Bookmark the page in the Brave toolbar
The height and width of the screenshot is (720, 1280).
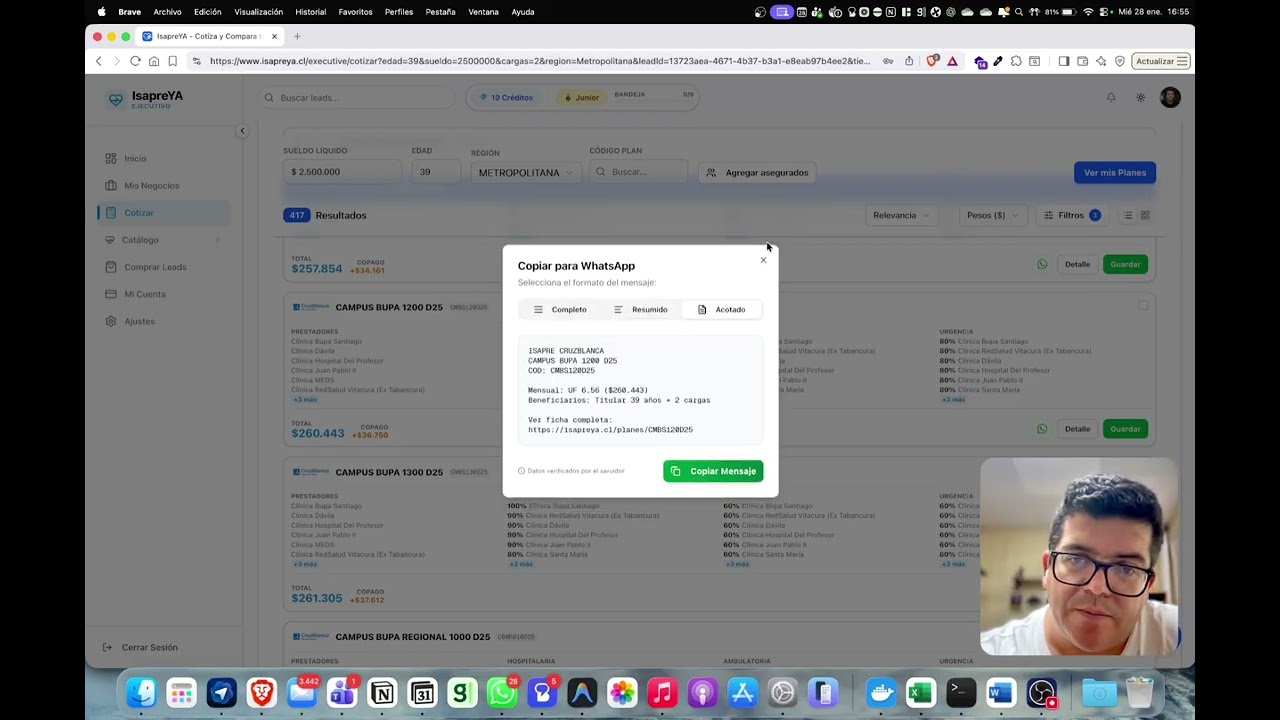(x=173, y=61)
